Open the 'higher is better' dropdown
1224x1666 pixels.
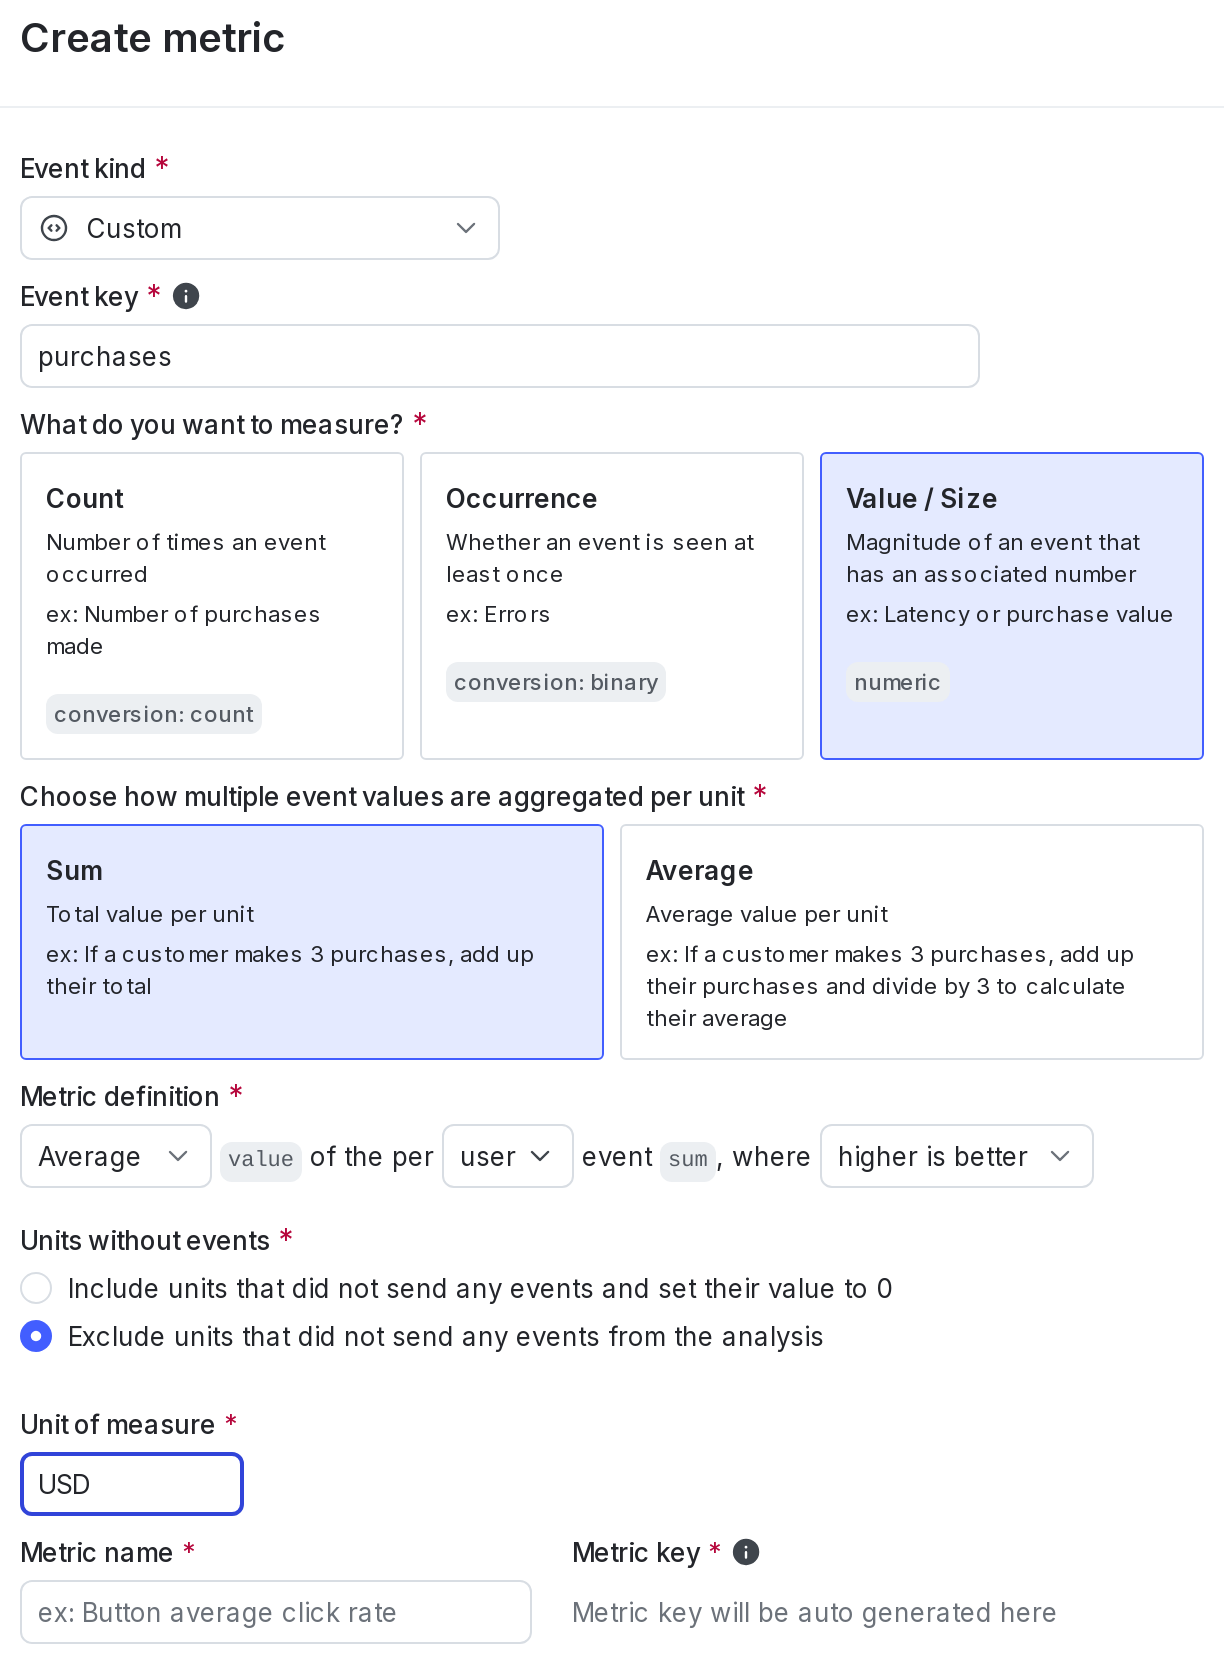tap(956, 1156)
